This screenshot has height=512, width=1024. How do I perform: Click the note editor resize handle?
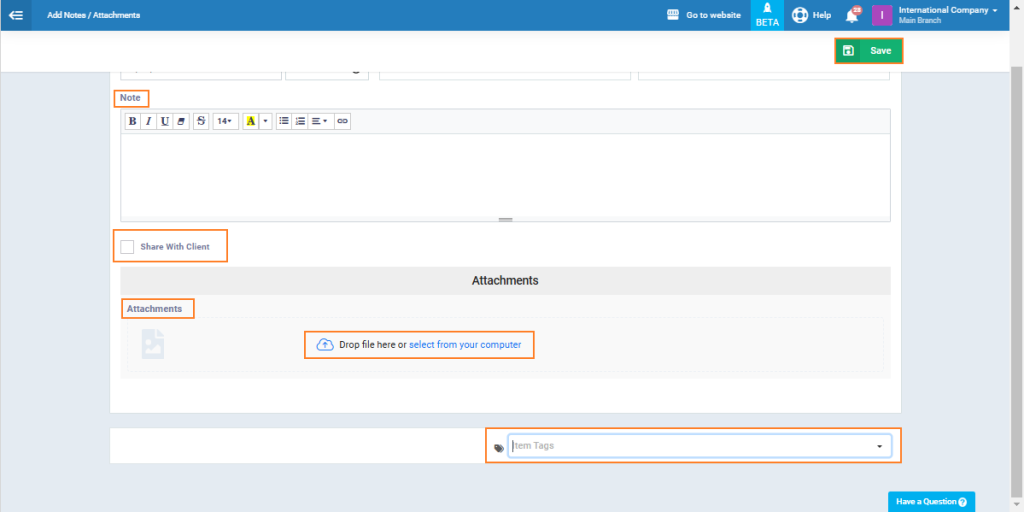pyautogui.click(x=505, y=219)
